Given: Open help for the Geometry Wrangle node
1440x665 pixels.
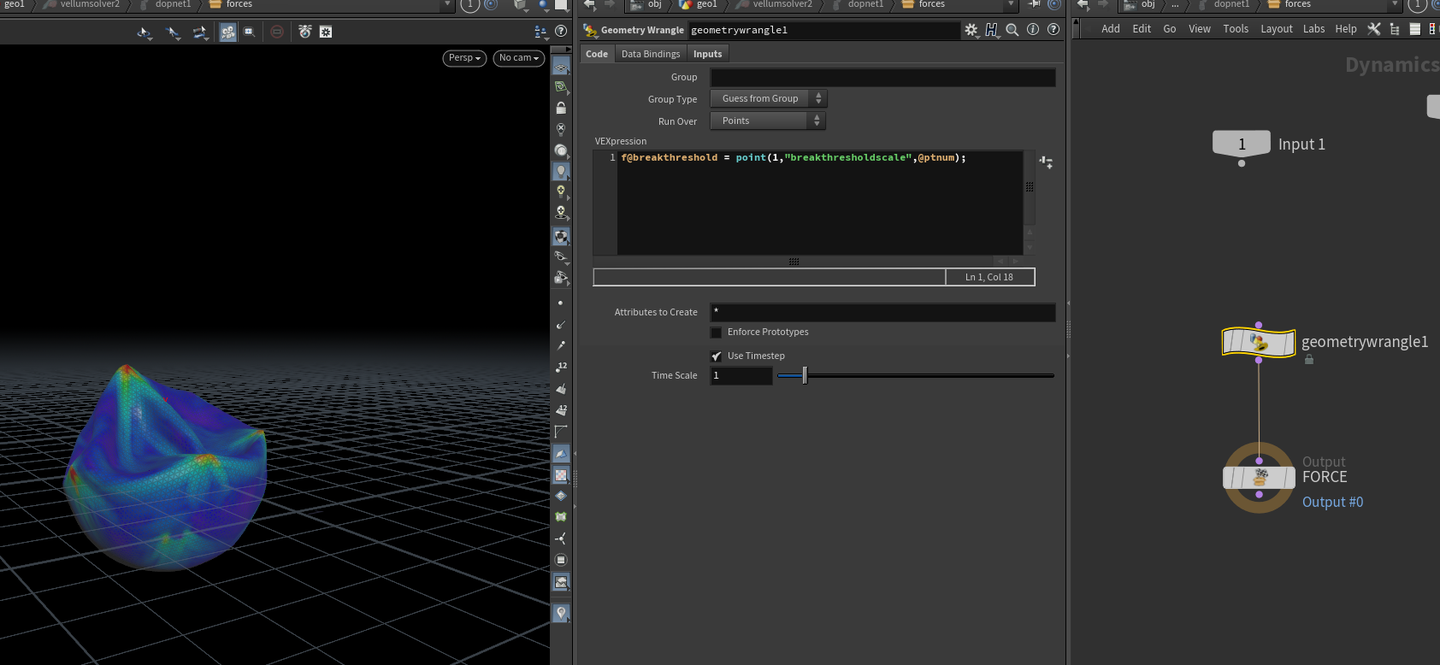Looking at the screenshot, I should pyautogui.click(x=1052, y=30).
